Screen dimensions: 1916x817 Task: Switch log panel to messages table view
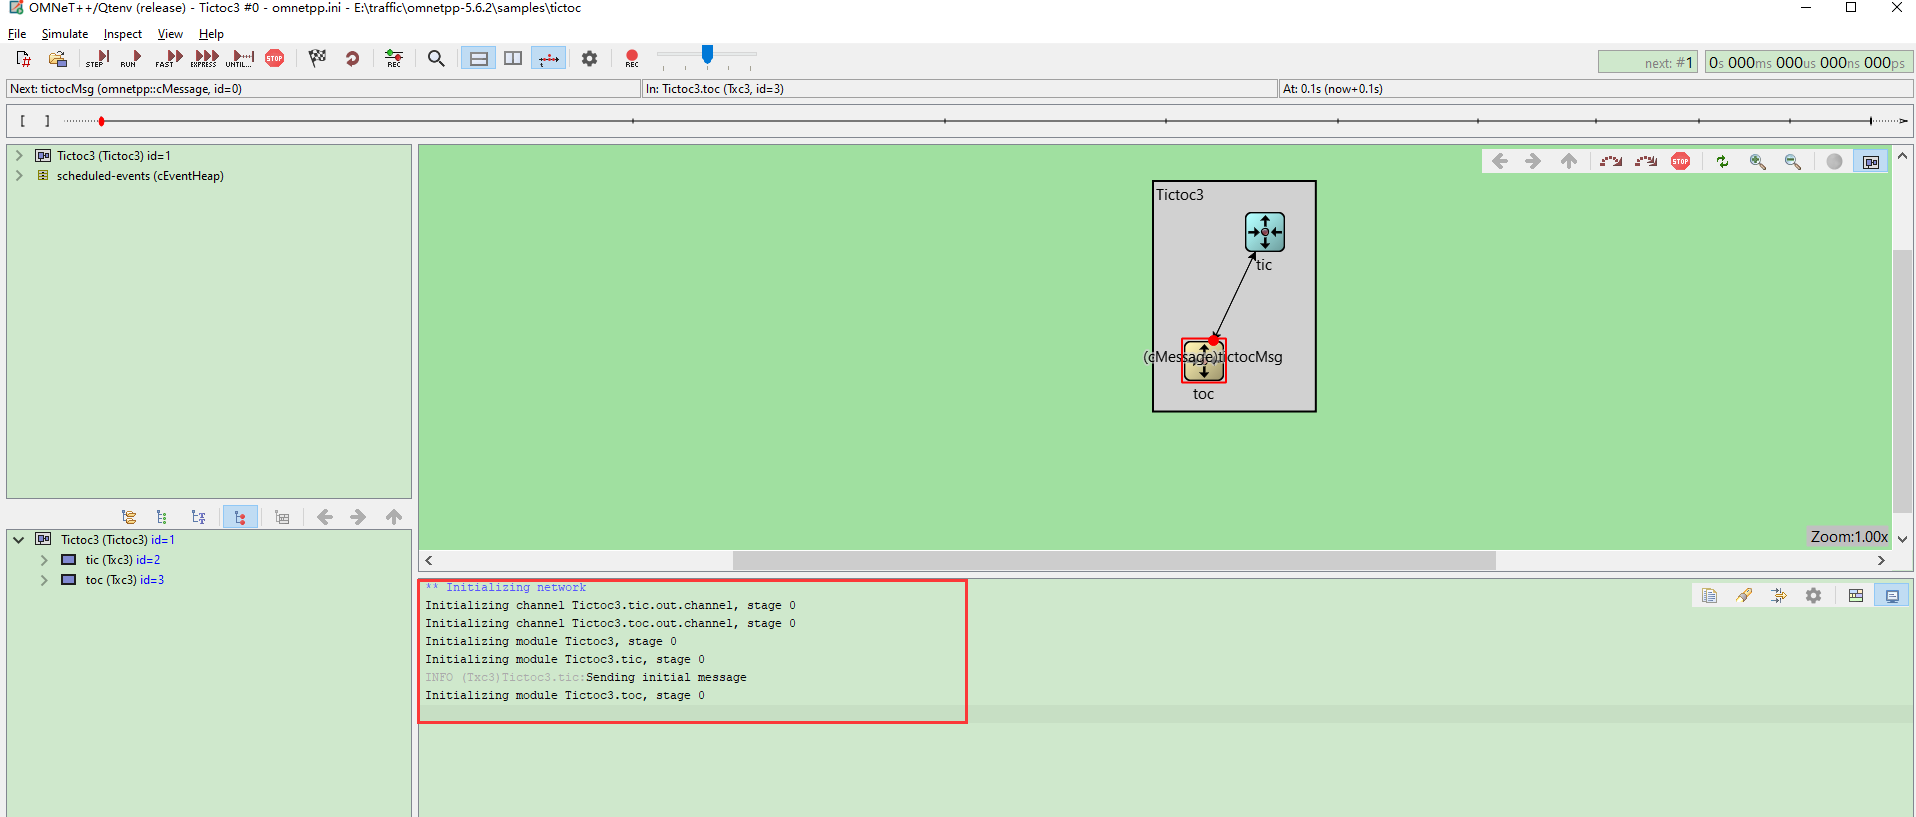click(1856, 596)
